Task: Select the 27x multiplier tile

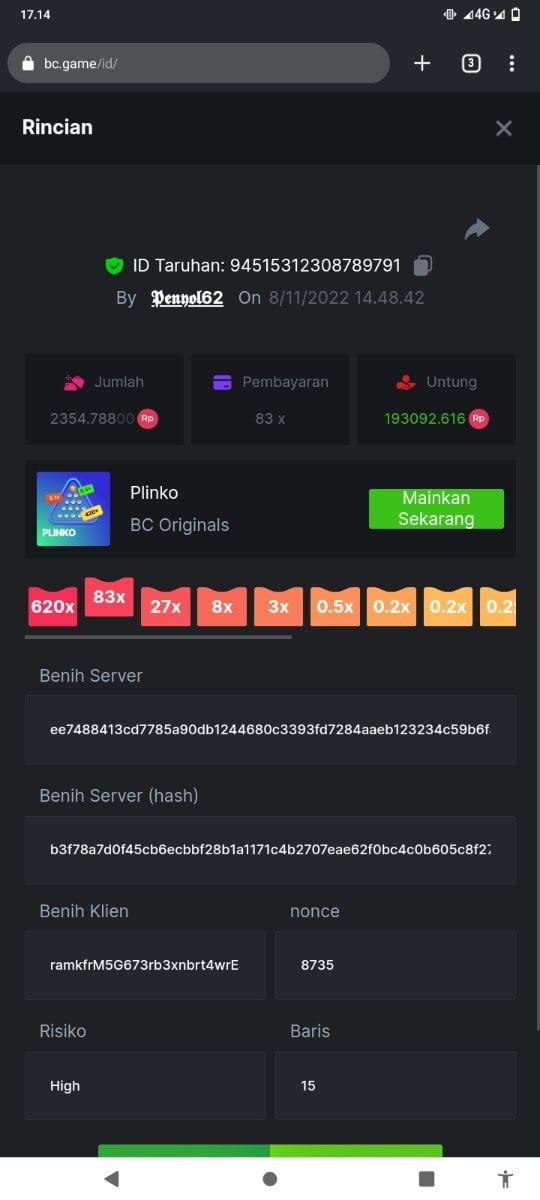Action: pos(166,606)
